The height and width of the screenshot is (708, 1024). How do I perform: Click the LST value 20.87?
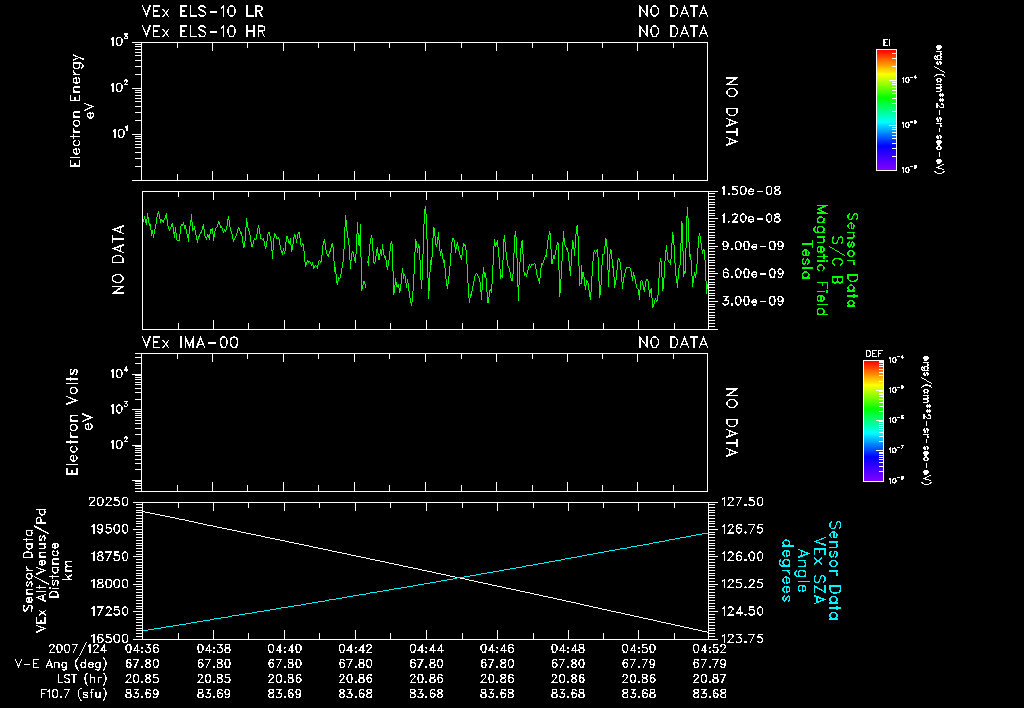pos(709,679)
